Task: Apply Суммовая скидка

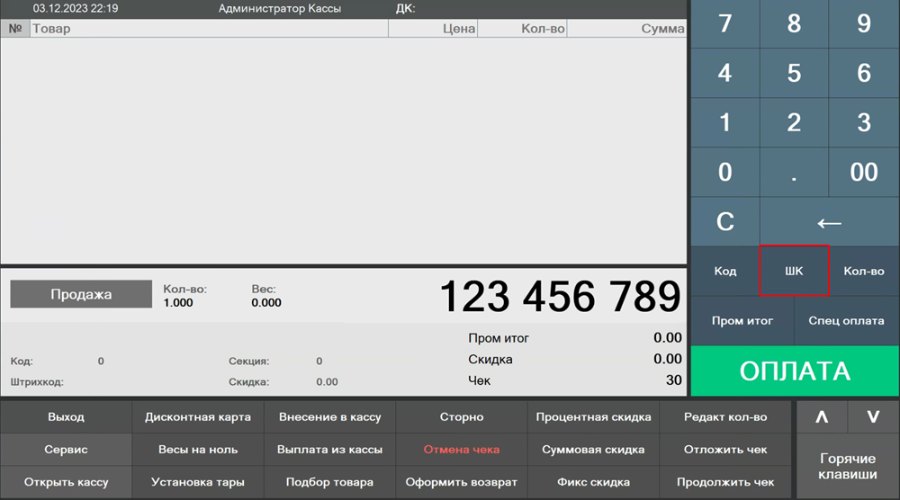Action: click(x=593, y=449)
